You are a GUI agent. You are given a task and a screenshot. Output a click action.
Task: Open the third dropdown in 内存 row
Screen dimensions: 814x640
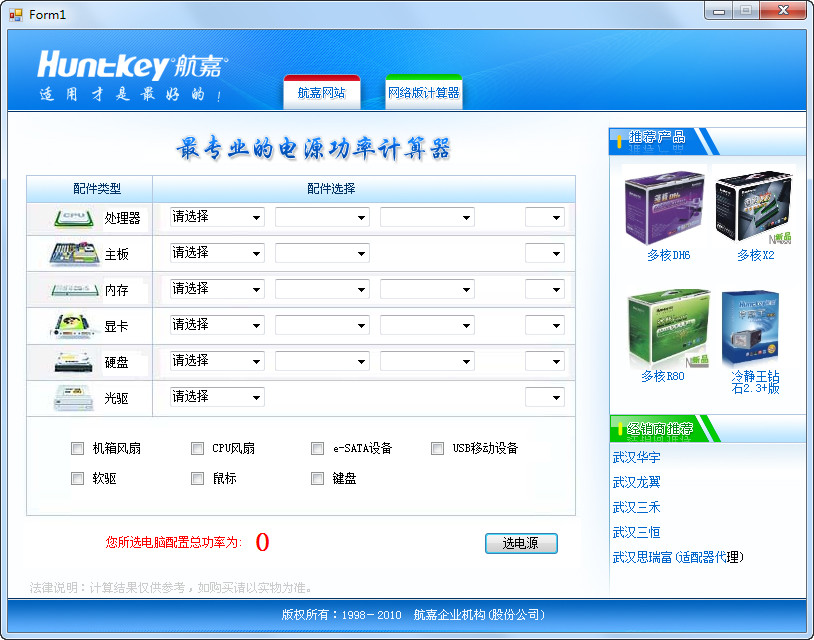427,289
